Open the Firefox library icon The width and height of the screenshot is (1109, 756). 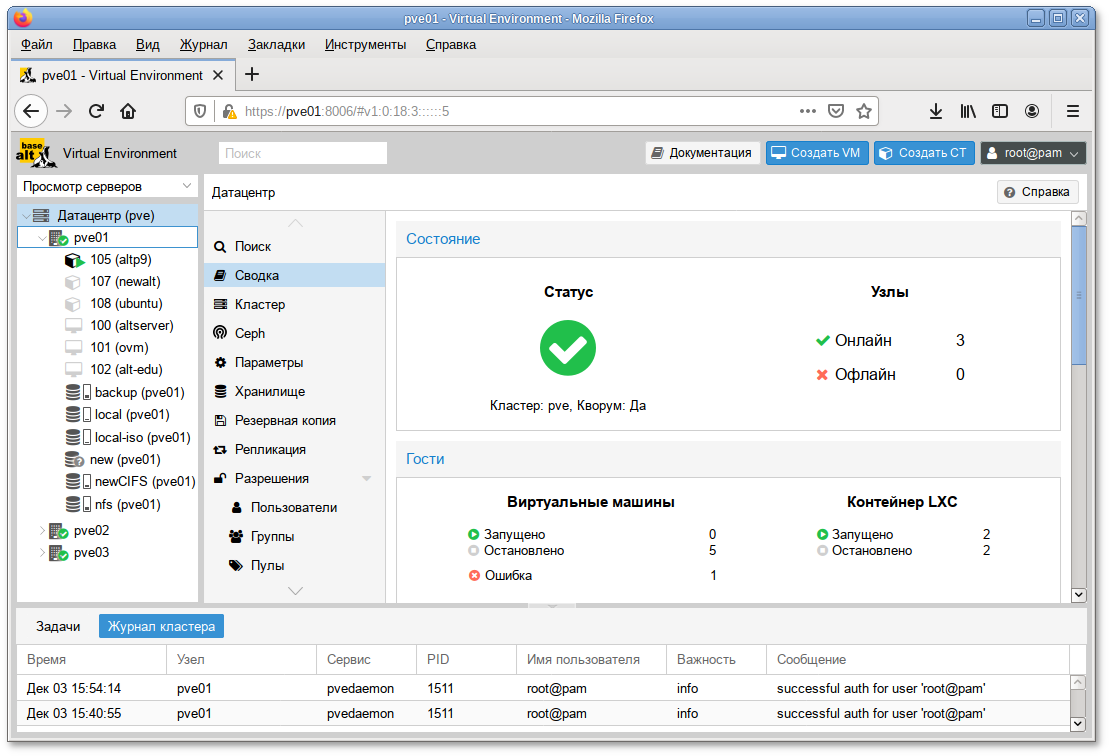(968, 111)
